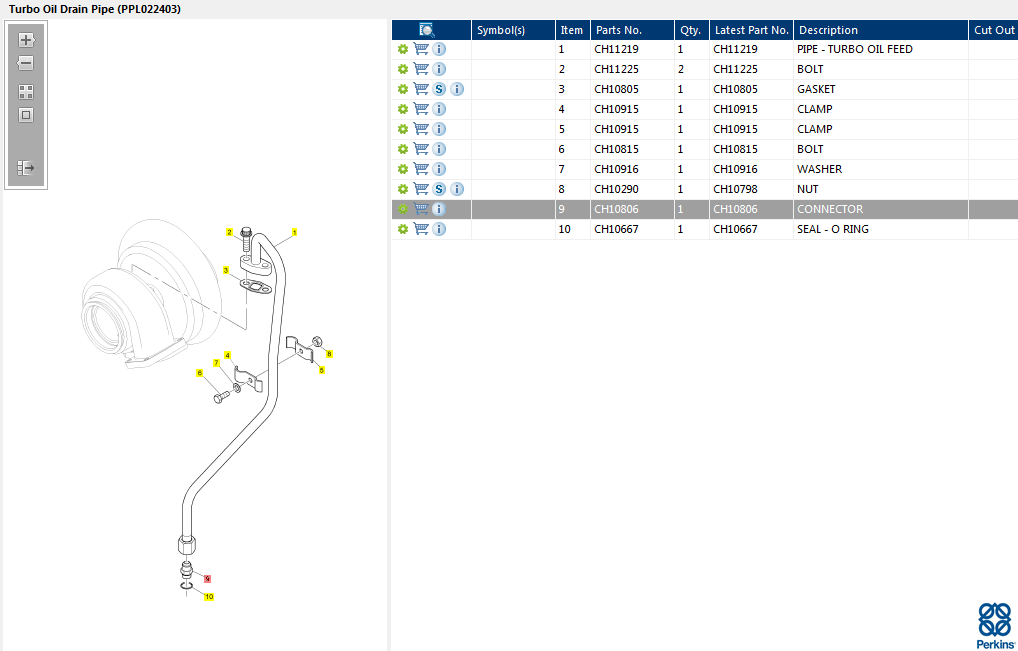Click the Qty. column header

[692, 30]
